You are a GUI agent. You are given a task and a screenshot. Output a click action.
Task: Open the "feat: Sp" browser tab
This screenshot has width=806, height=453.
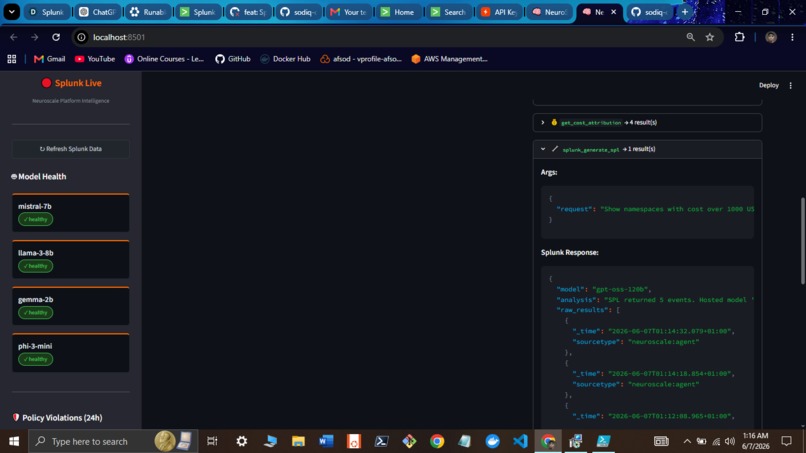(248, 12)
